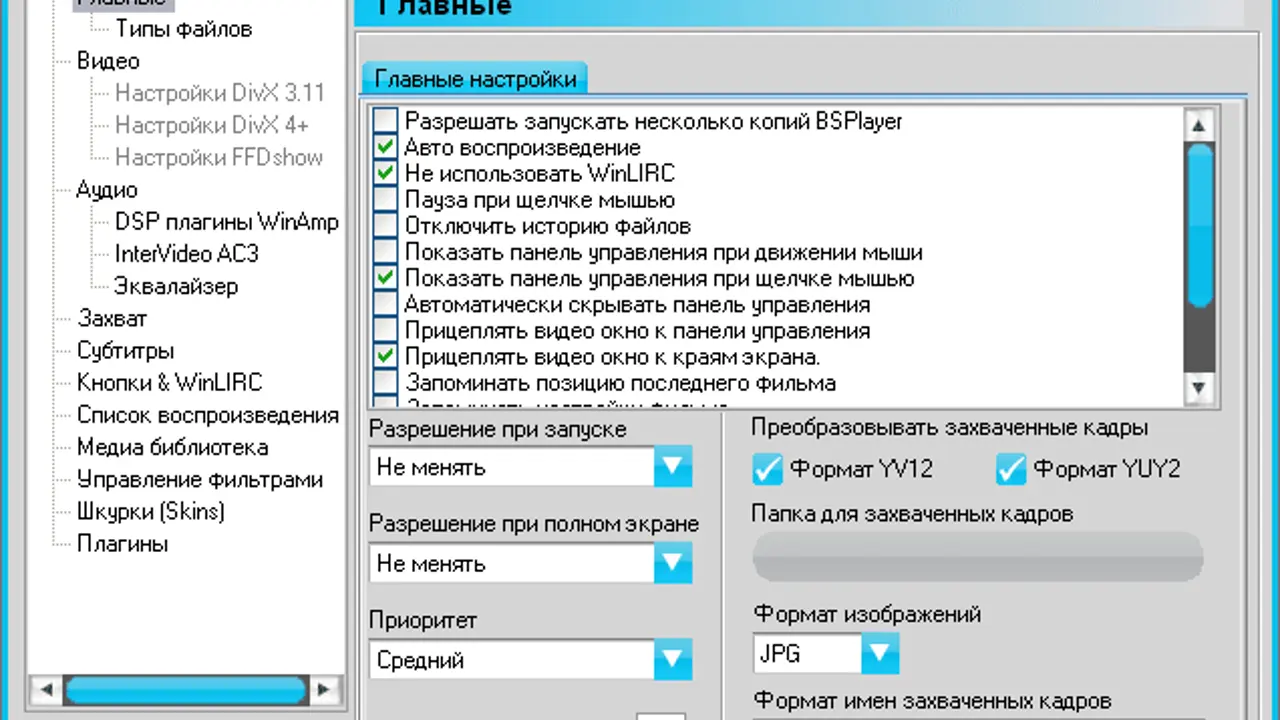Toggle the 'Формат YUY2' checkbox
The width and height of the screenshot is (1280, 720).
[1011, 468]
